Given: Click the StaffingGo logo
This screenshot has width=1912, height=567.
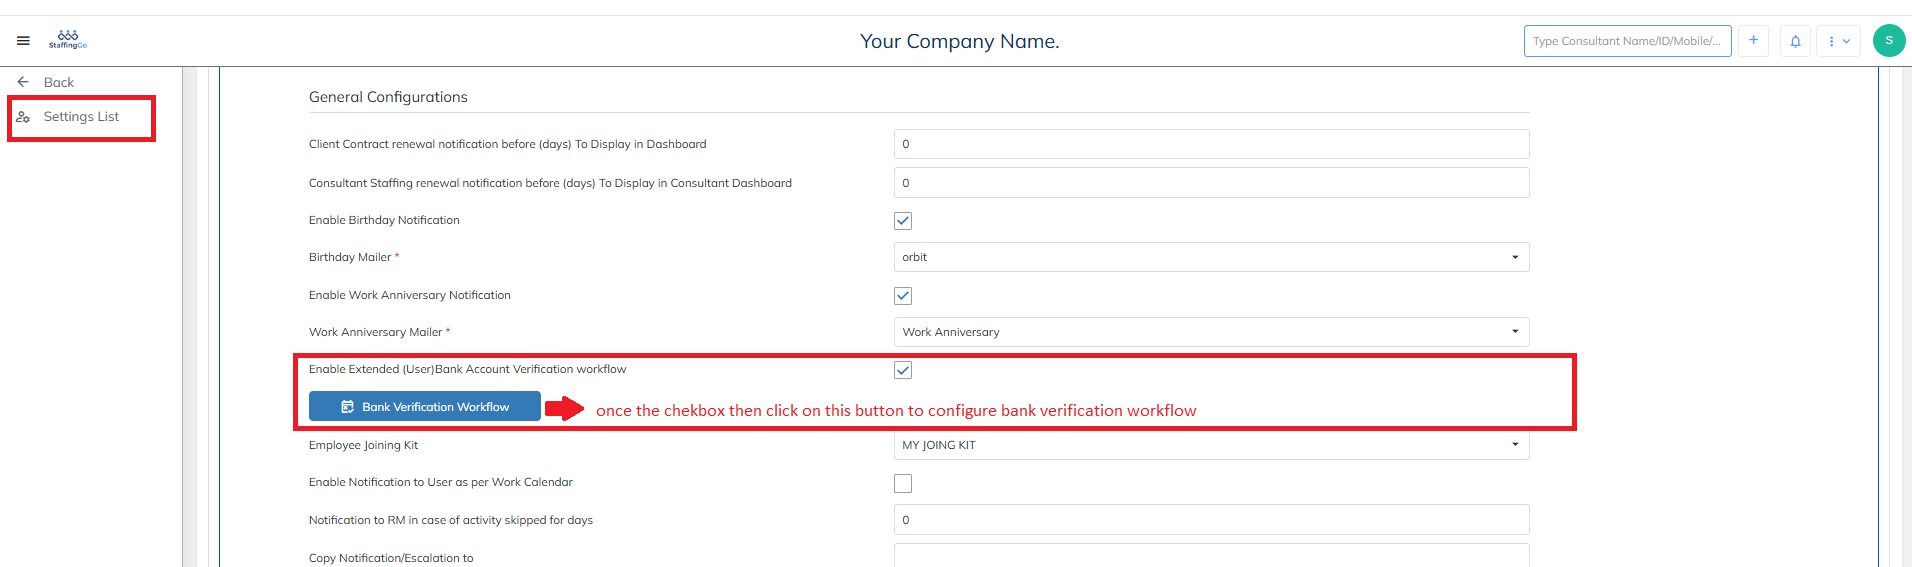Looking at the screenshot, I should 68,40.
